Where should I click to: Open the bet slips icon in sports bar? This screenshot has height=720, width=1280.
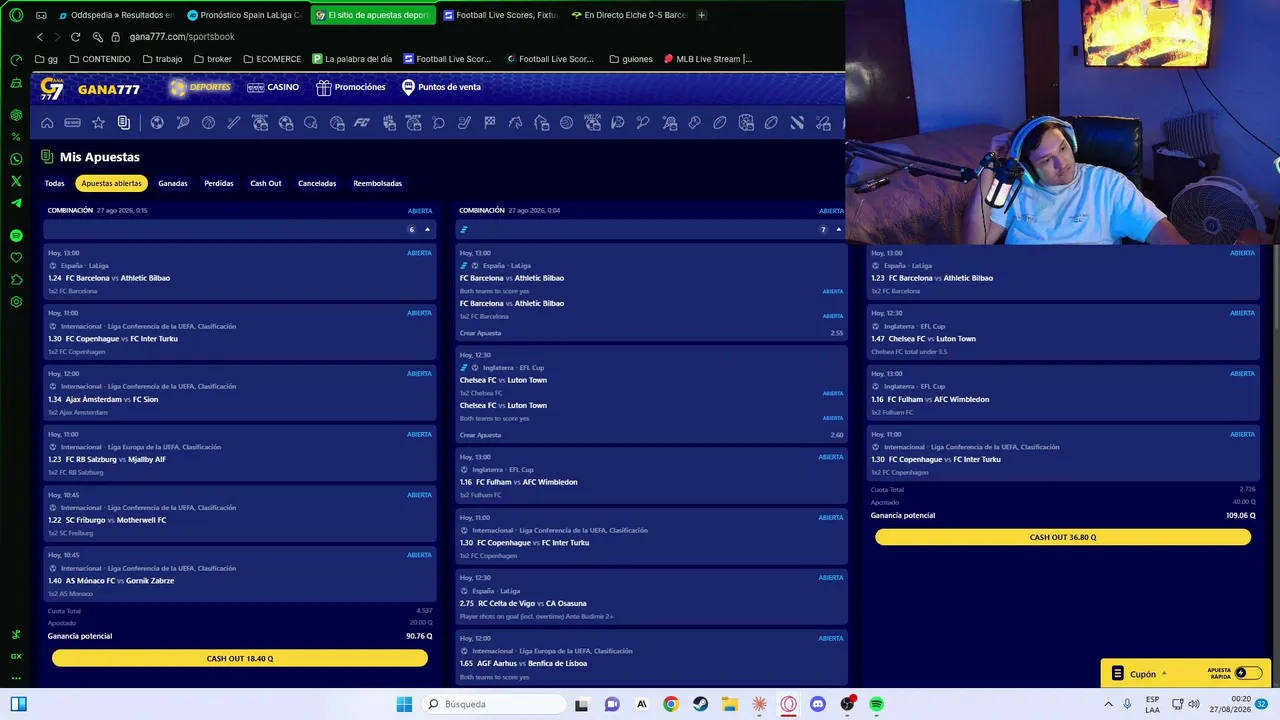click(124, 123)
